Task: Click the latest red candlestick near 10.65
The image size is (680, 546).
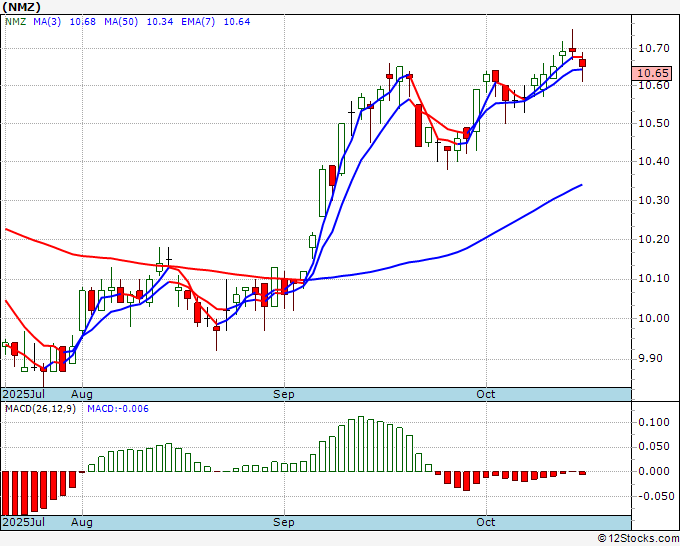Action: point(582,63)
